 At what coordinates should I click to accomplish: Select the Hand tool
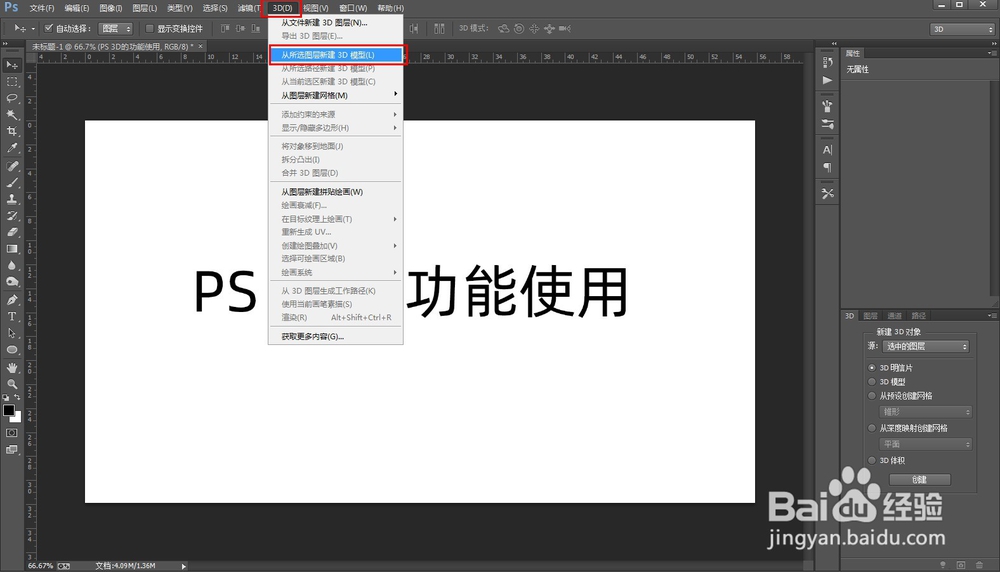pyautogui.click(x=12, y=367)
